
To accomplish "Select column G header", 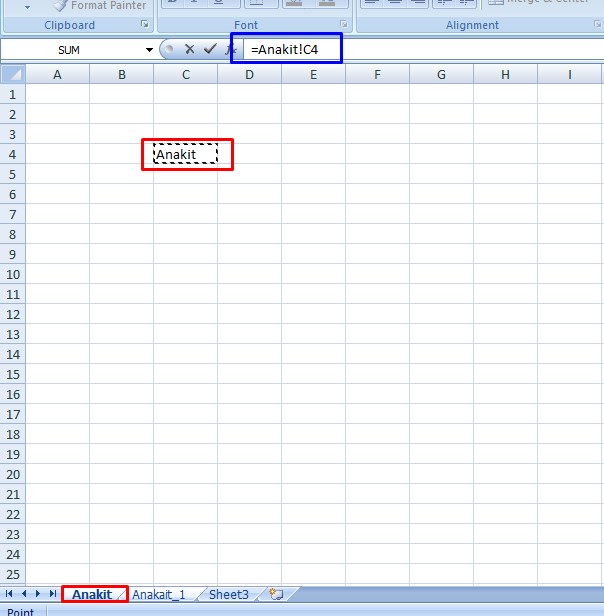I will tap(442, 75).
